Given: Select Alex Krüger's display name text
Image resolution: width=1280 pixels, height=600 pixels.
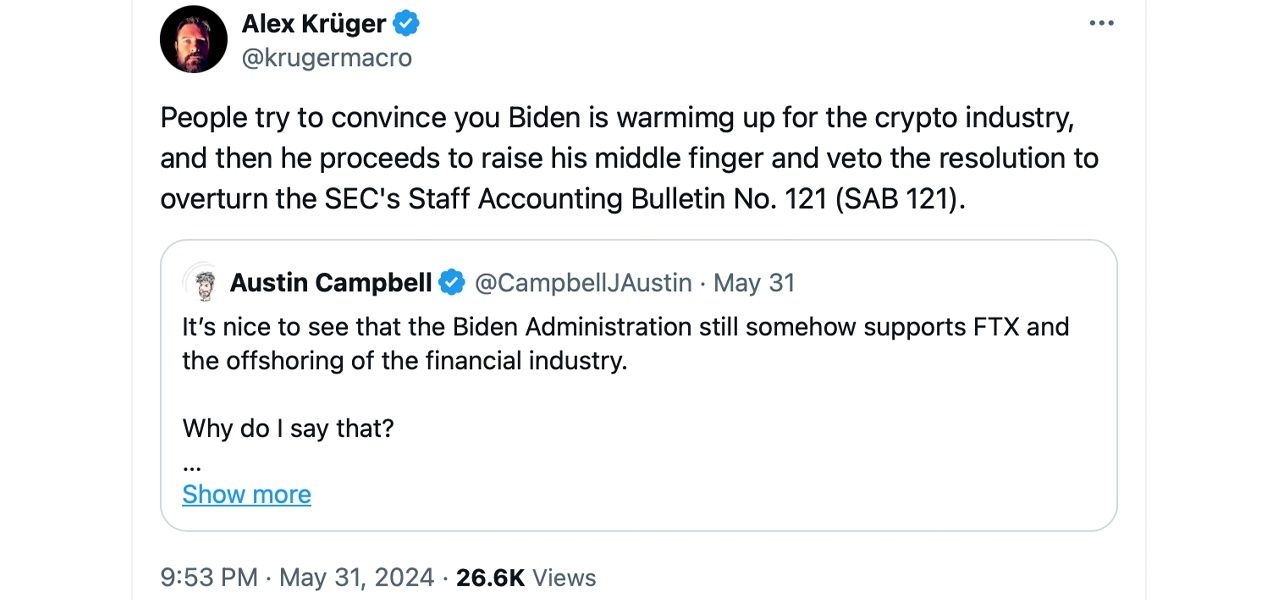Looking at the screenshot, I should click(314, 23).
